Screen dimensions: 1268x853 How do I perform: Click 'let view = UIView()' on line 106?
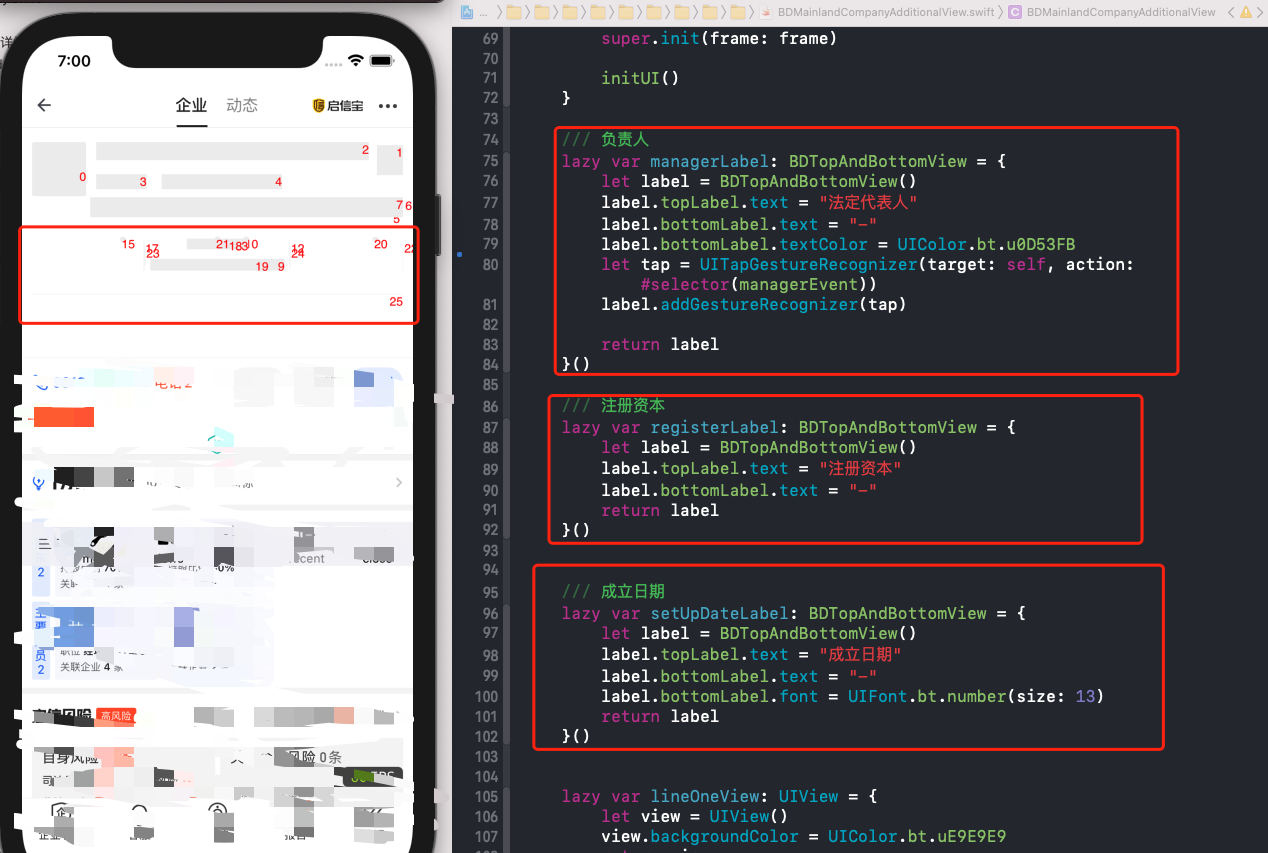[694, 817]
